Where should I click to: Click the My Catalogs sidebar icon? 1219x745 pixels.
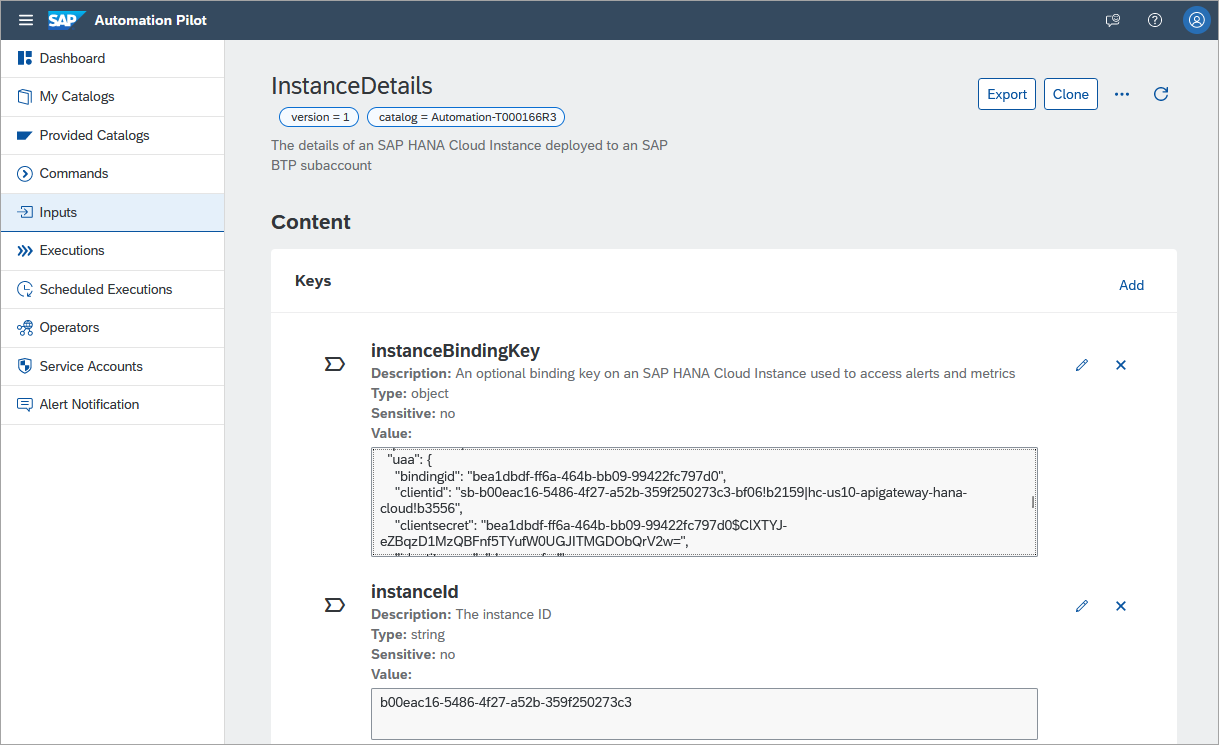[25, 97]
